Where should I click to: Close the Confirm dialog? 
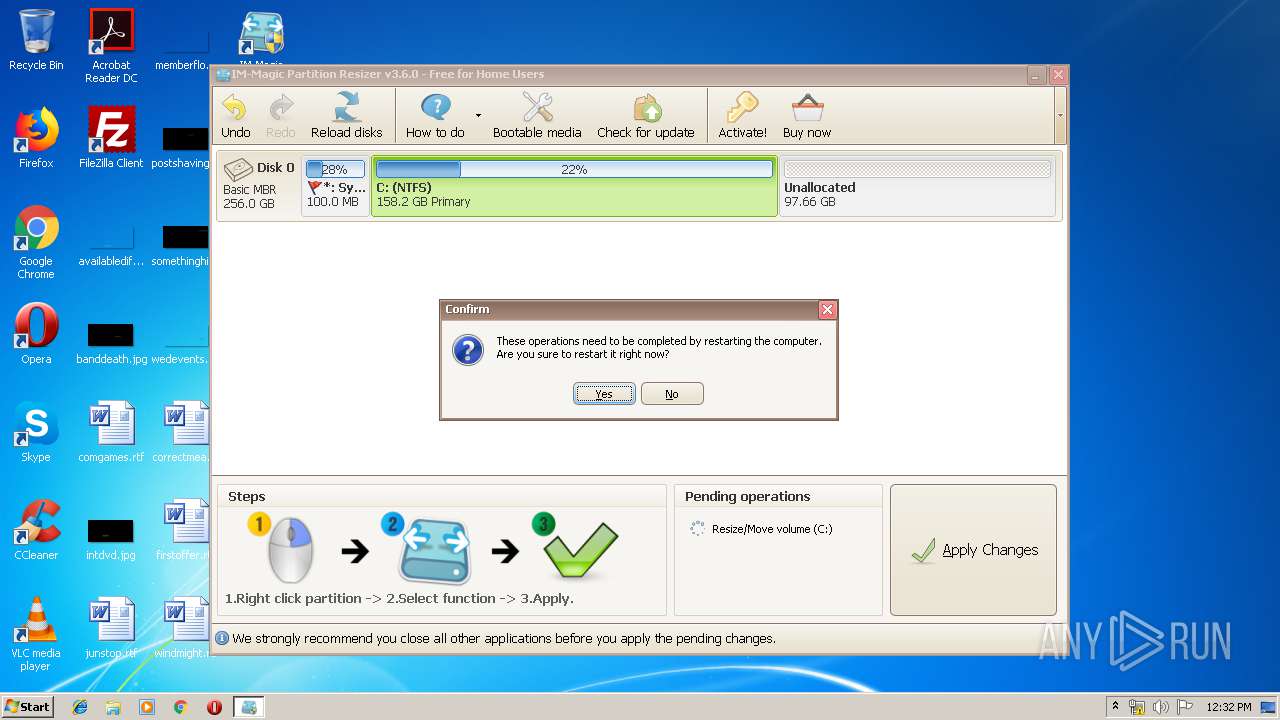tap(827, 310)
